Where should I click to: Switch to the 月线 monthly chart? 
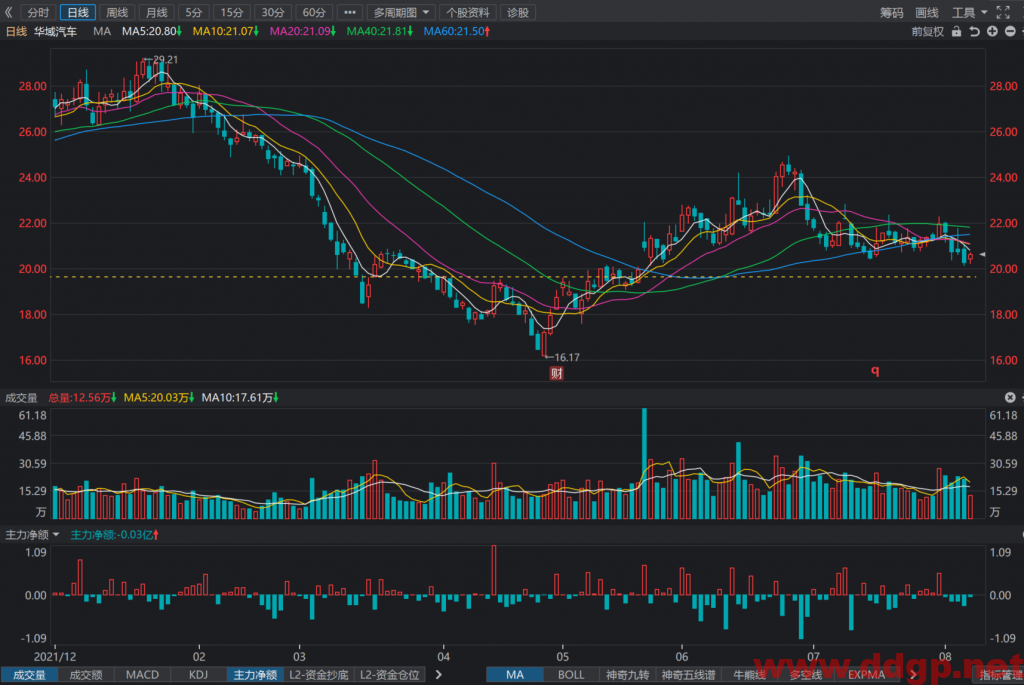156,12
